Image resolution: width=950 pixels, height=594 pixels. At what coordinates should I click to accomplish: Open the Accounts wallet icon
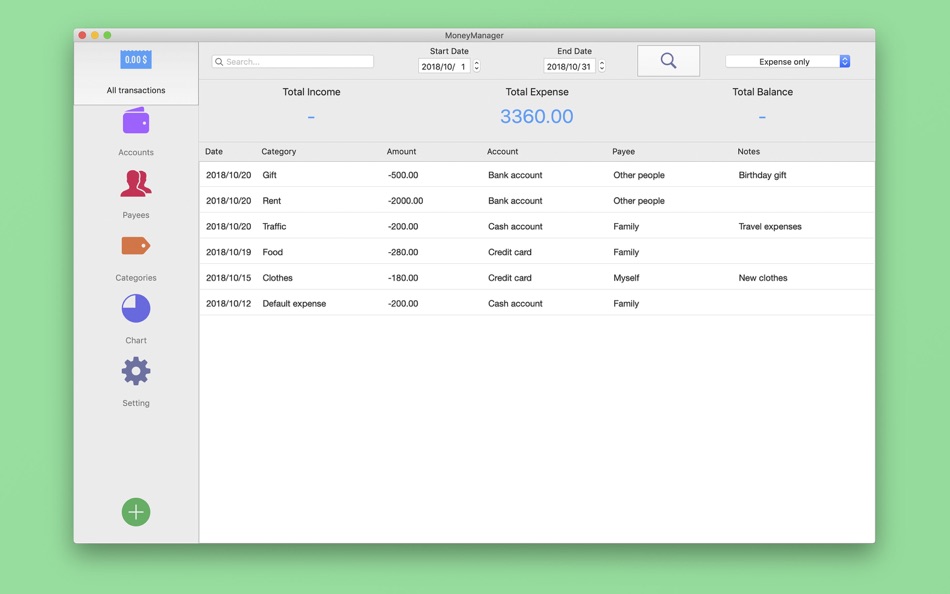point(136,121)
